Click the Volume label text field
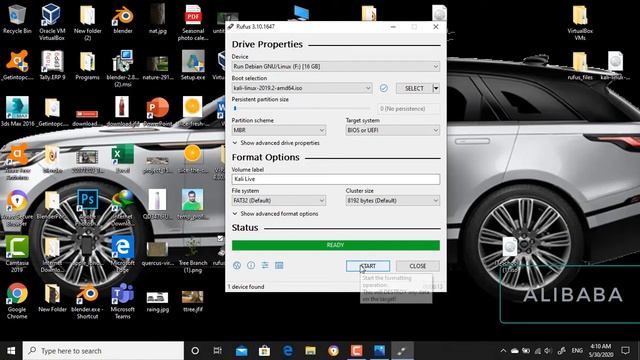 pyautogui.click(x=336, y=179)
